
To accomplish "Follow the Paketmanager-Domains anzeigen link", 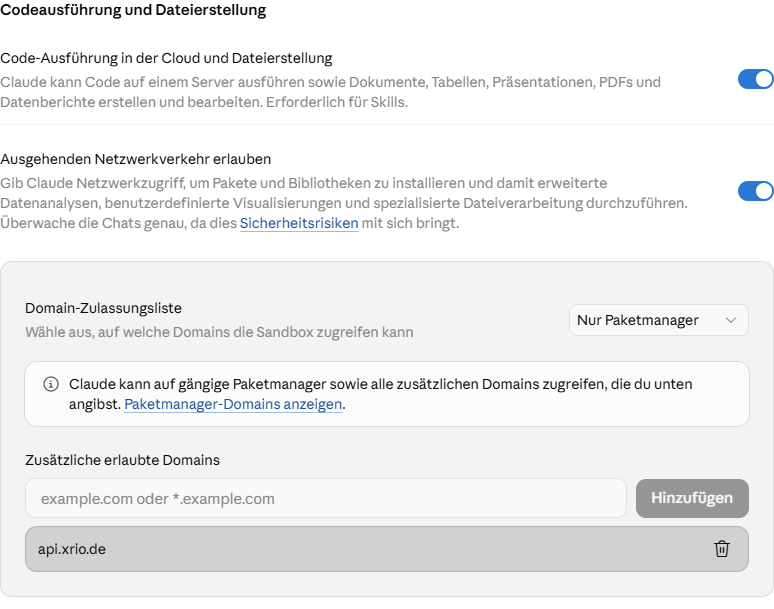I will tap(233, 404).
